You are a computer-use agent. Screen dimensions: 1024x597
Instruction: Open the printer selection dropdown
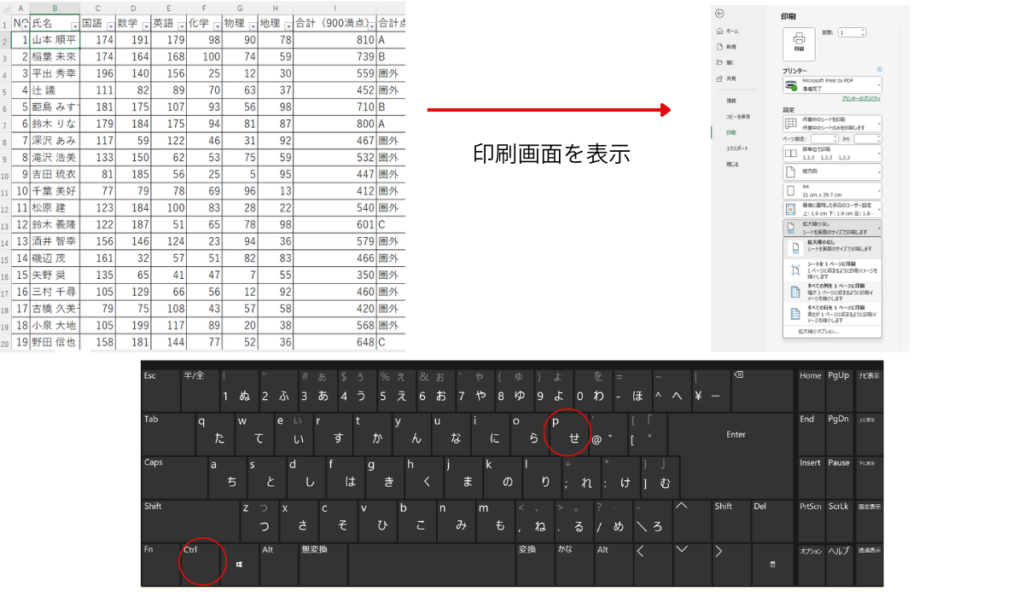click(832, 86)
